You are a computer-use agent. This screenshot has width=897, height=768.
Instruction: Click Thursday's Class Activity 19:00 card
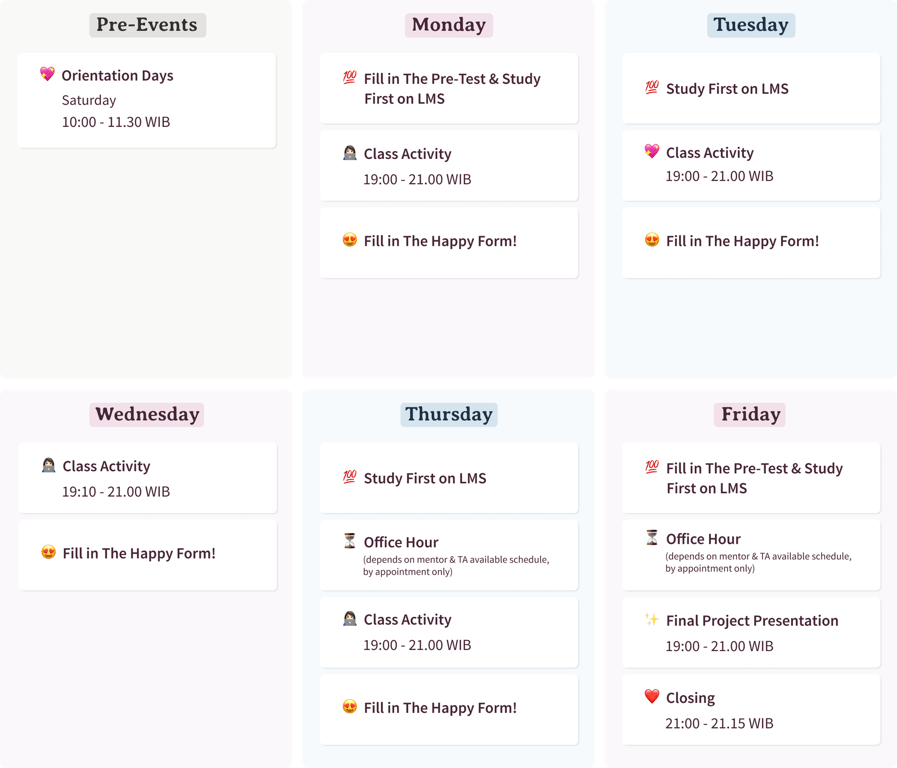449,632
